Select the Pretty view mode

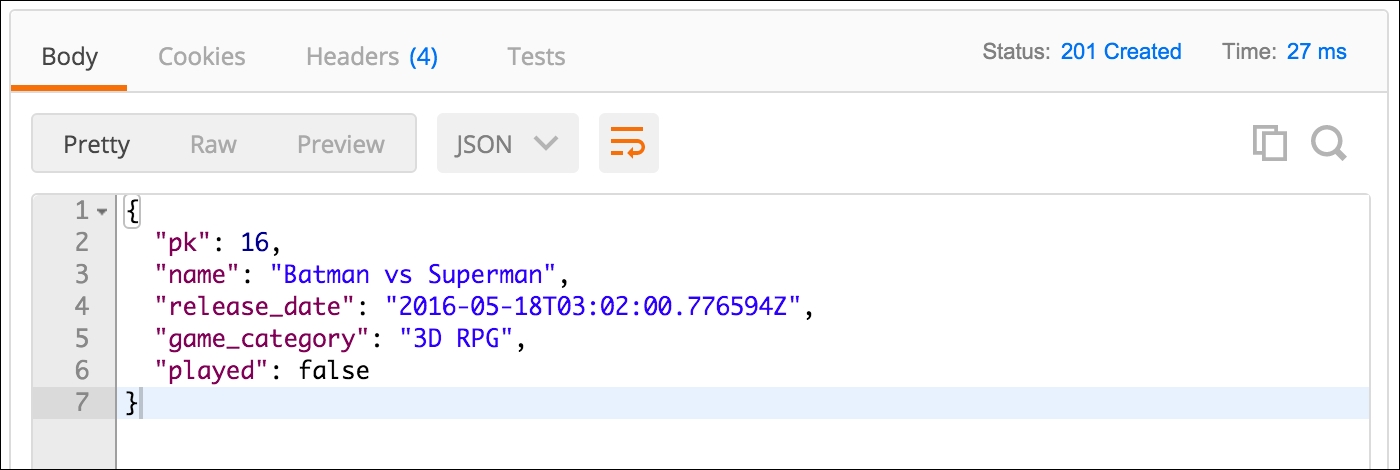click(96, 144)
